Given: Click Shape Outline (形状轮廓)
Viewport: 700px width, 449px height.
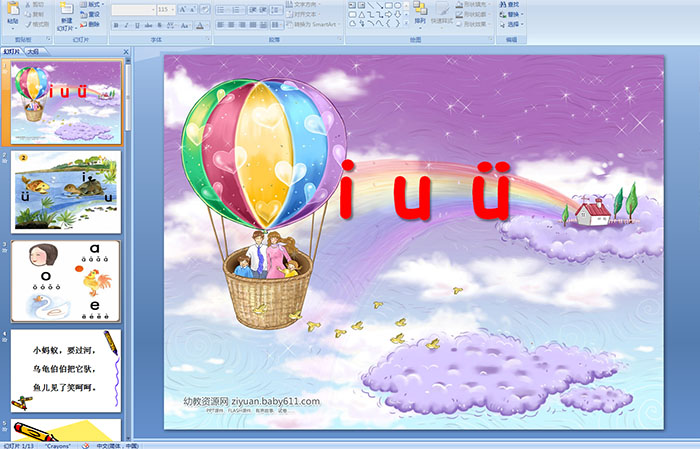Looking at the screenshot, I should pos(474,14).
